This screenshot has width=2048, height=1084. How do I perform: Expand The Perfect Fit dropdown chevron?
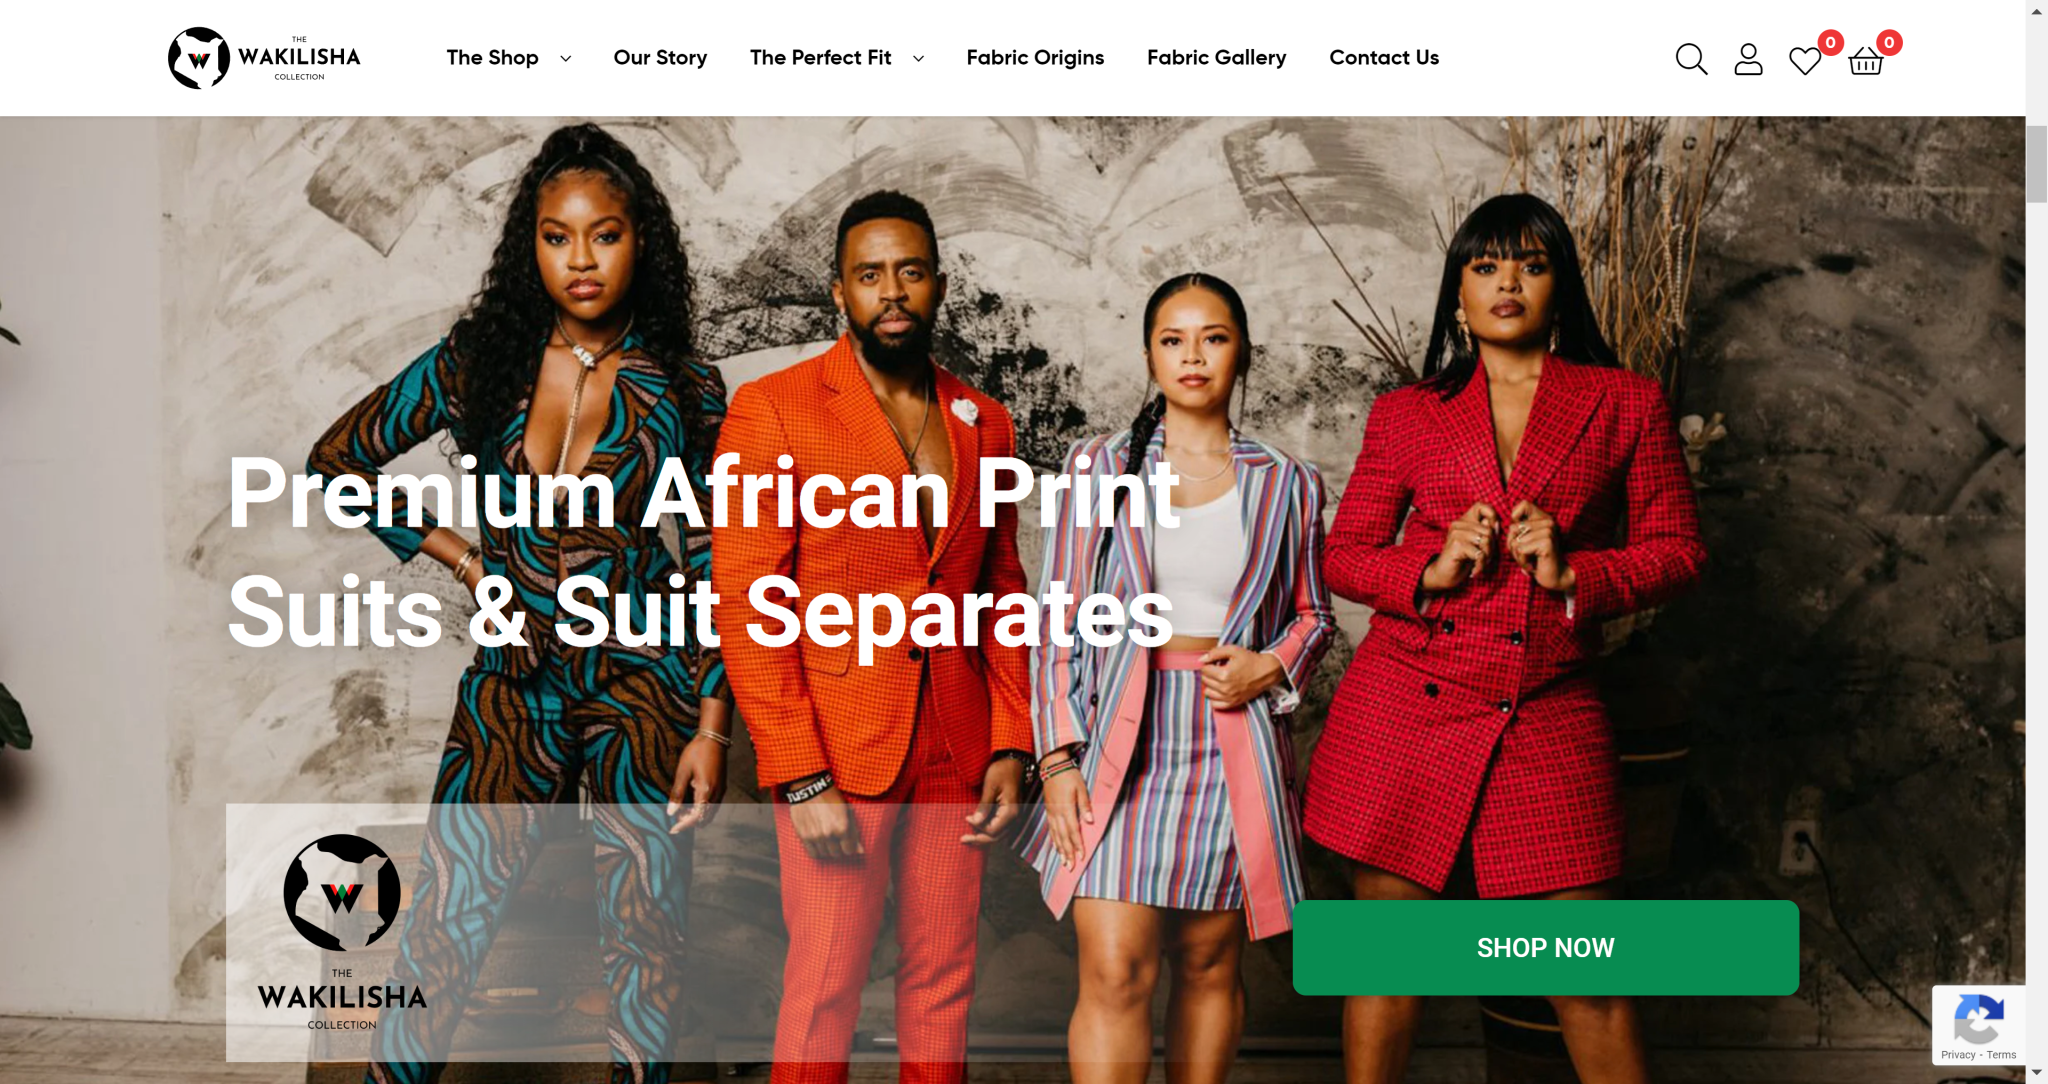918,58
